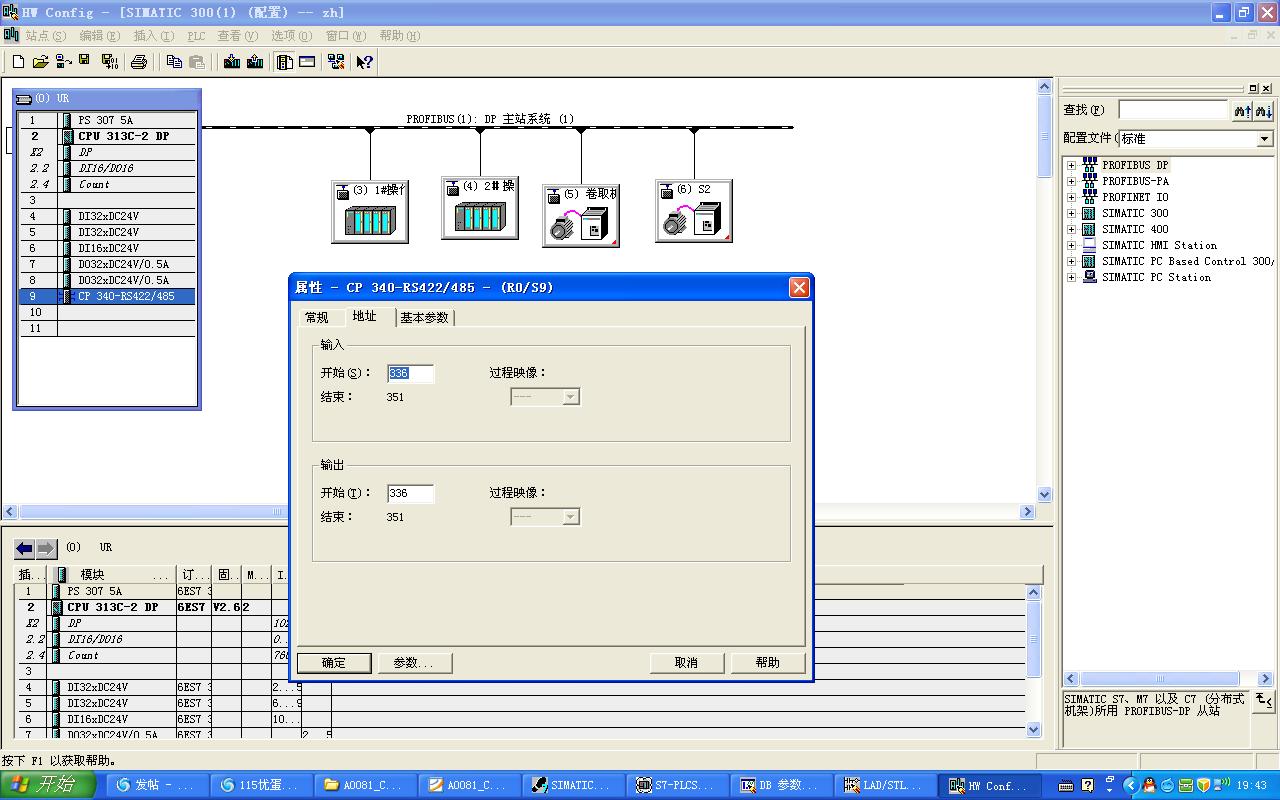Click the Copy toolbar icon

pyautogui.click(x=174, y=62)
